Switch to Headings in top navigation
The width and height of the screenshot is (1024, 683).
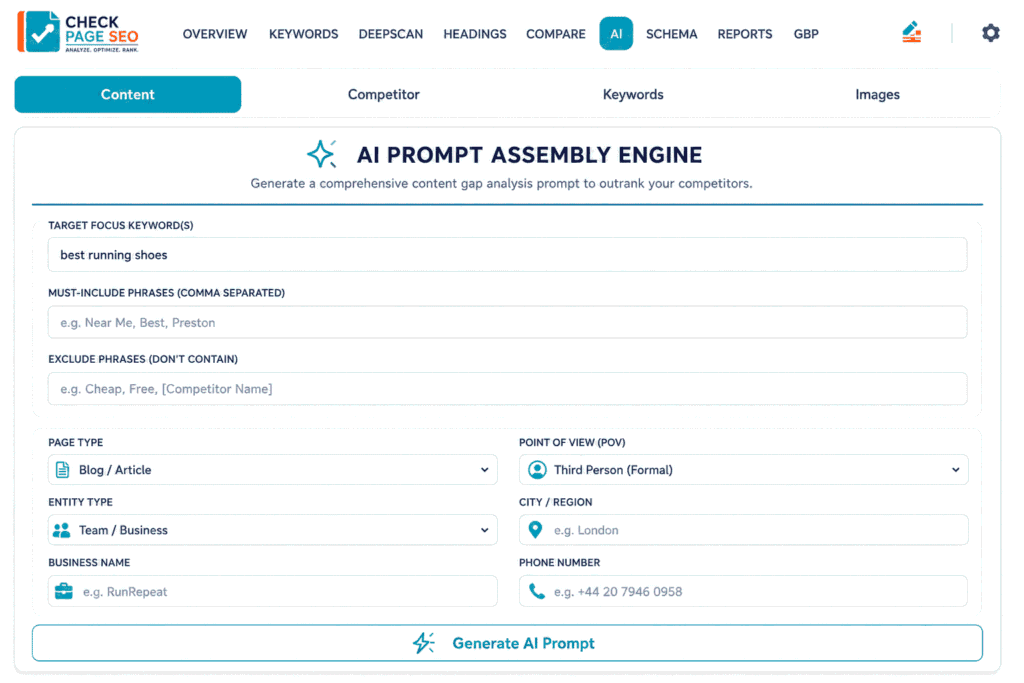point(475,34)
